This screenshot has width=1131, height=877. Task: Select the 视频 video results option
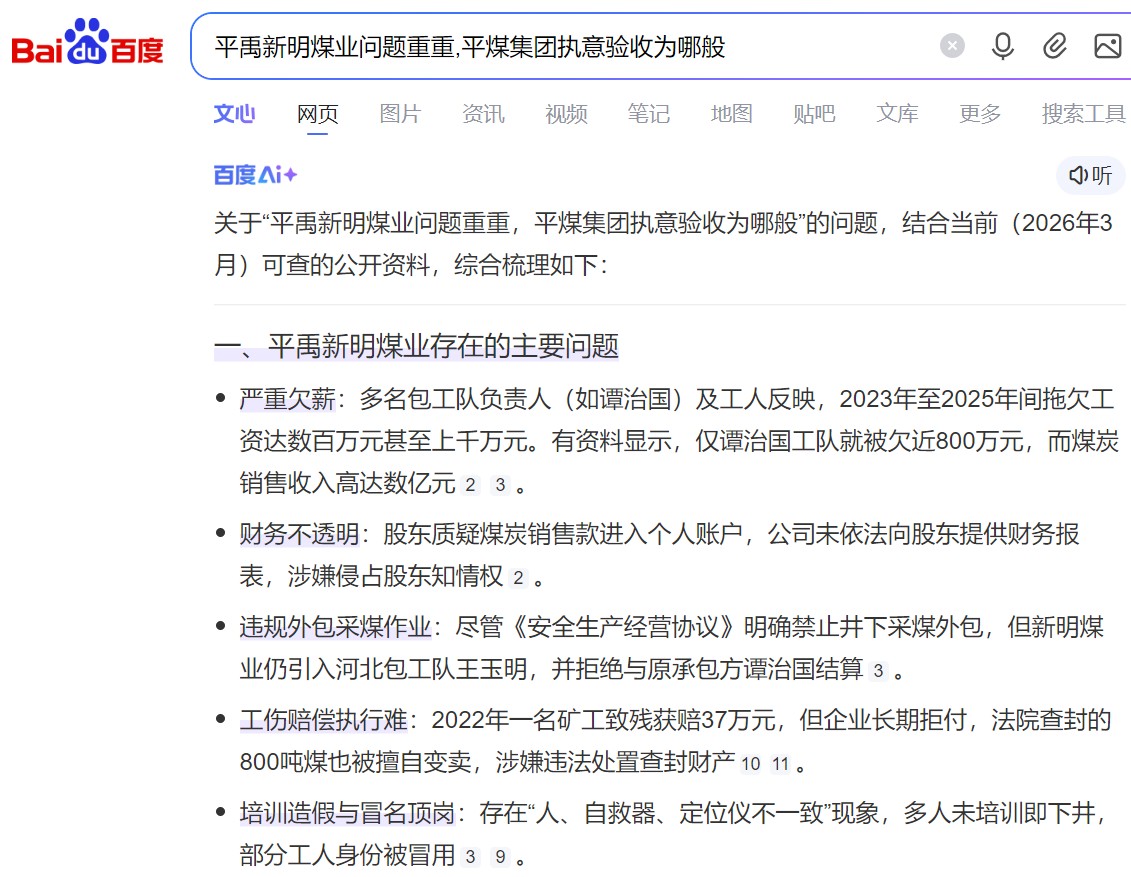point(565,114)
